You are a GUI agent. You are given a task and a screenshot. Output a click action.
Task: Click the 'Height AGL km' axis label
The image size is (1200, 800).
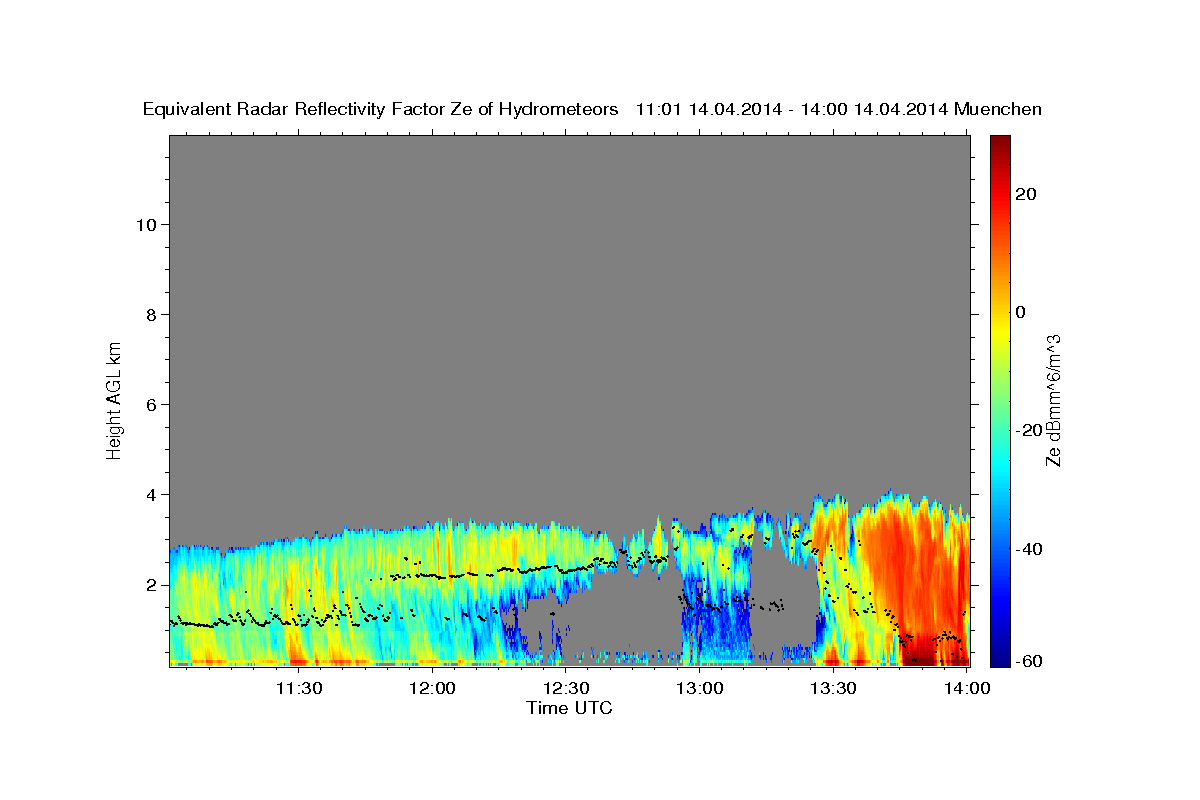click(x=115, y=399)
